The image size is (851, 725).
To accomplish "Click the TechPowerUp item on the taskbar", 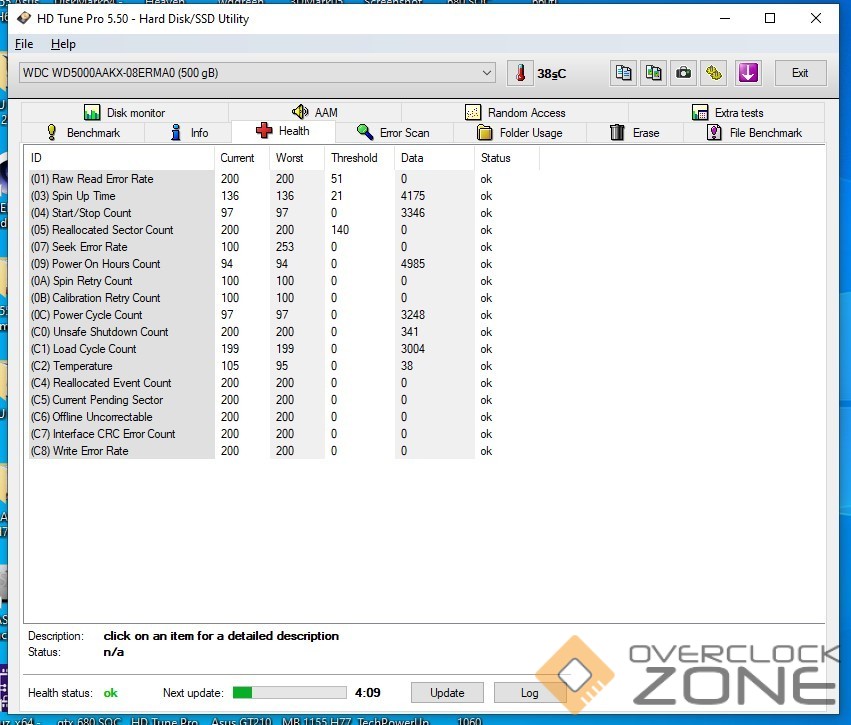I will click(x=393, y=720).
